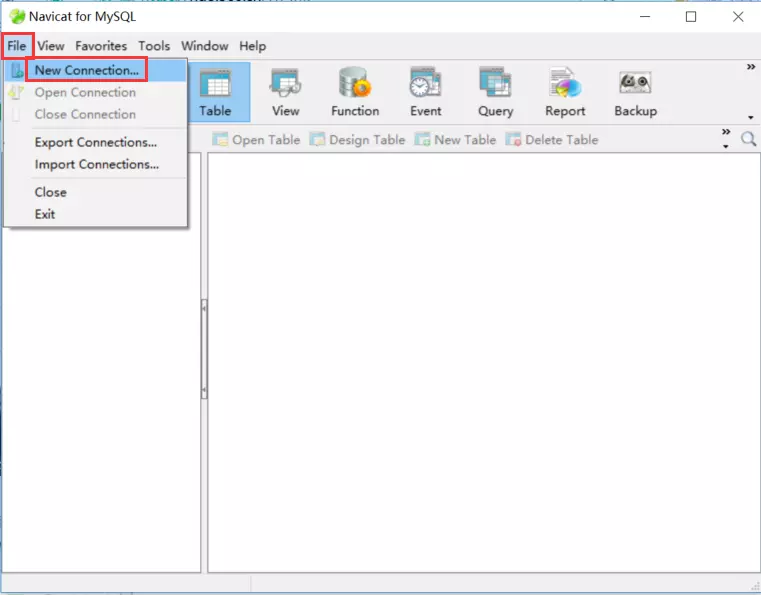Open the Favorites menu
761x595 pixels.
(x=101, y=46)
